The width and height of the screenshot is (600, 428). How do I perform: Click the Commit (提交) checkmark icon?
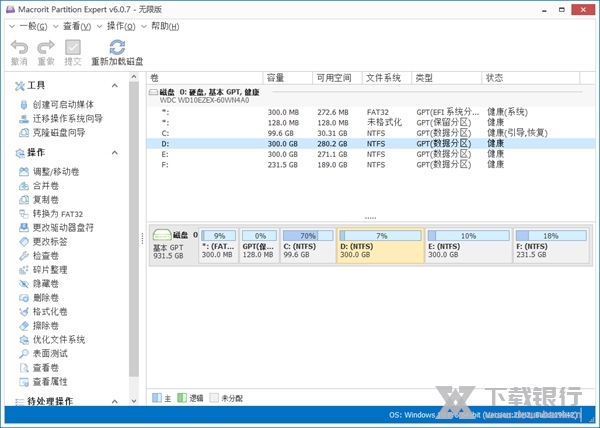click(x=73, y=48)
